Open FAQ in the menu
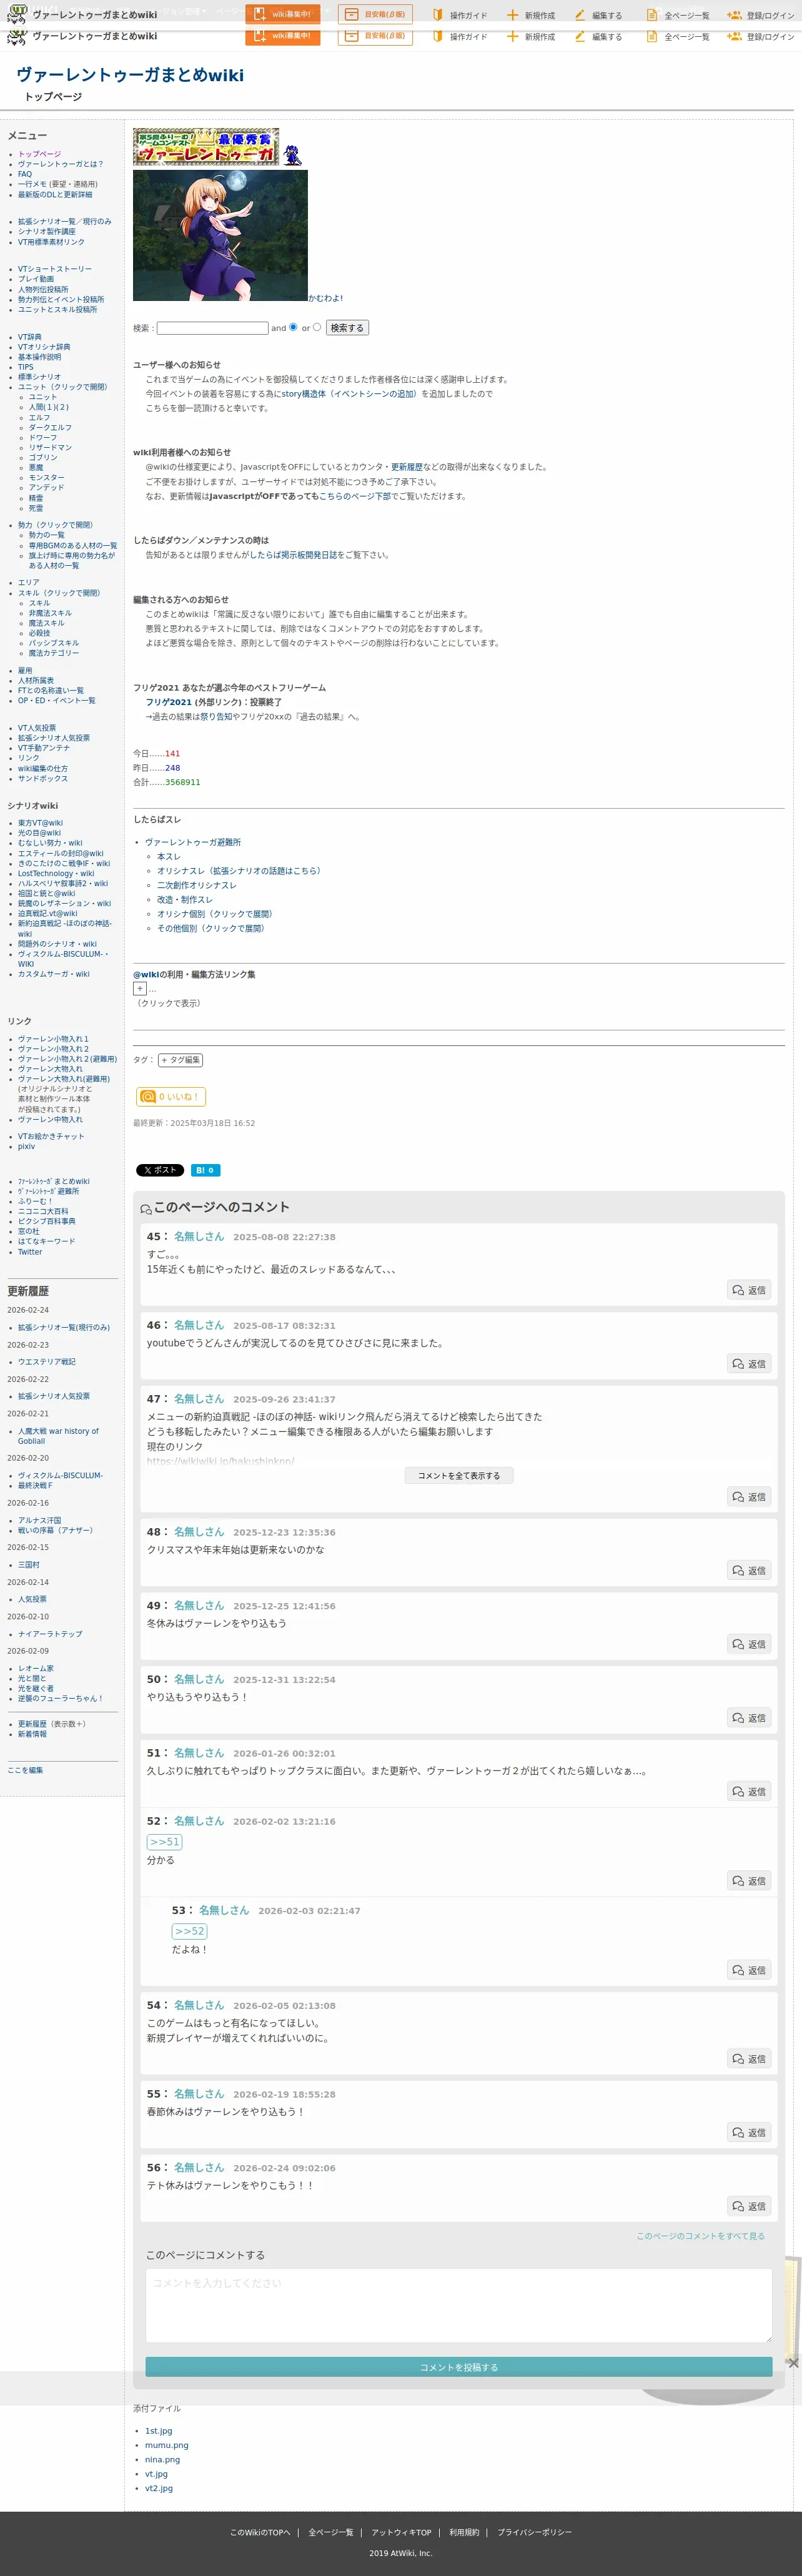This screenshot has height=2576, width=802. (25, 174)
